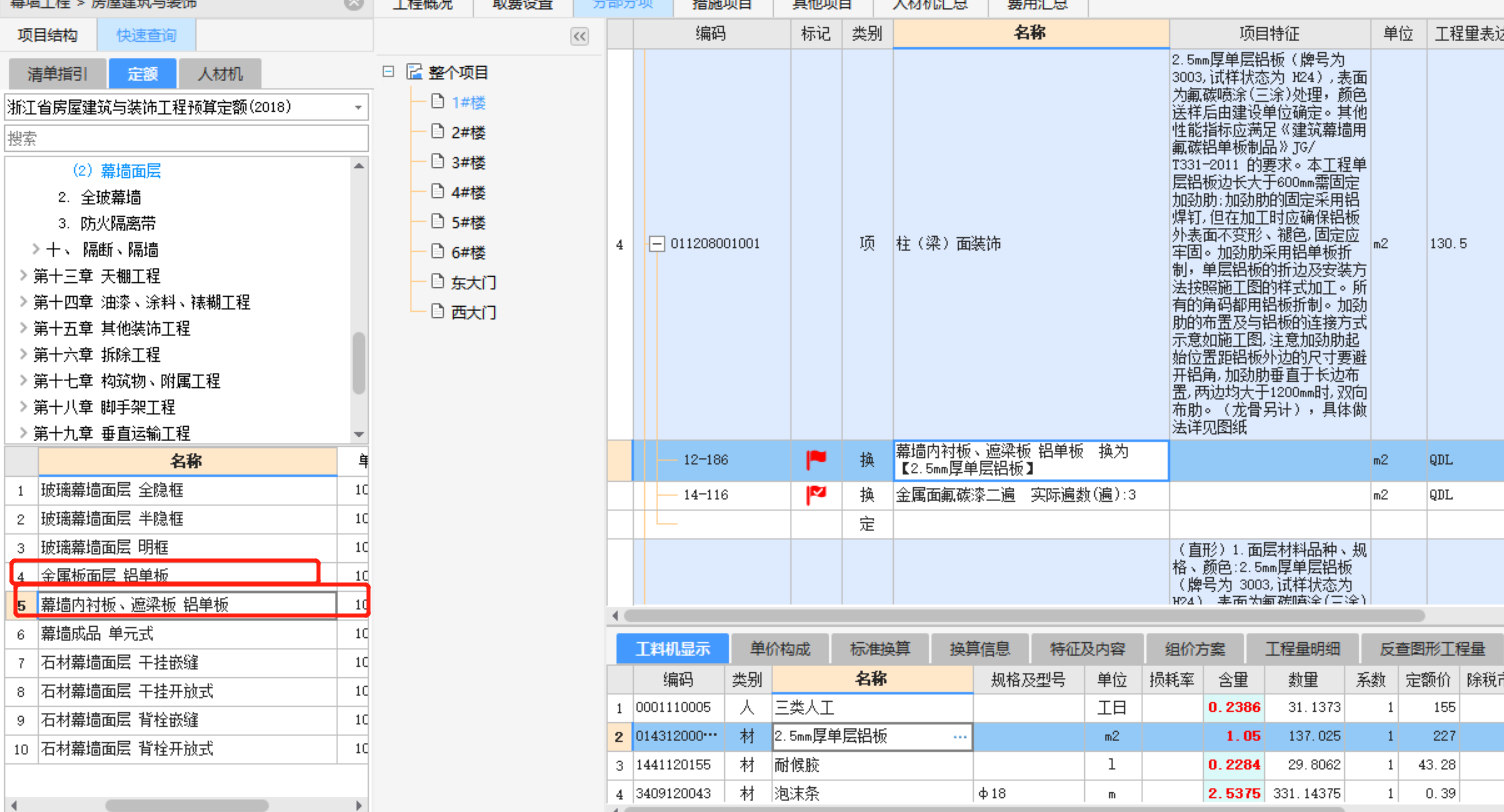The image size is (1504, 812).
Task: Expand 十、隔断、隔离 node
Action: tap(37, 249)
